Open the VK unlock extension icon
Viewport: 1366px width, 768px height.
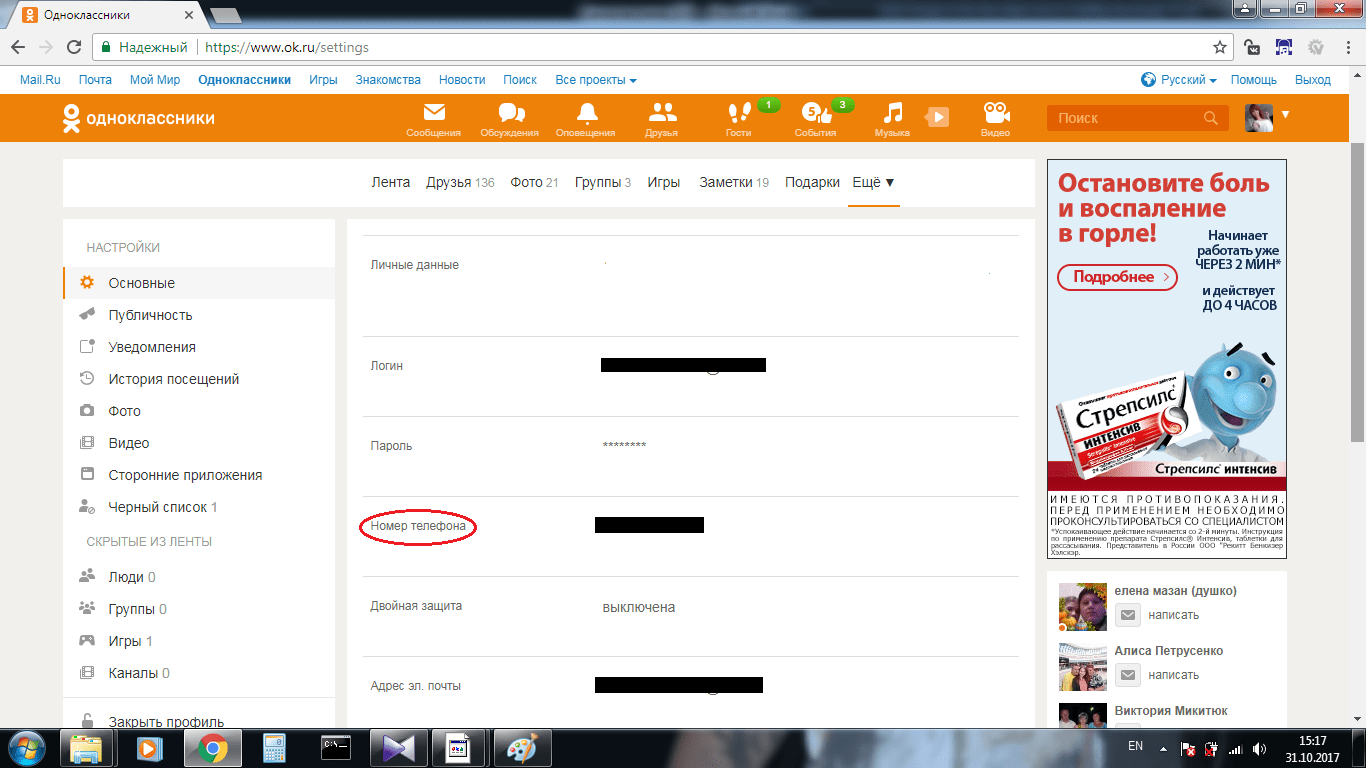click(1252, 47)
